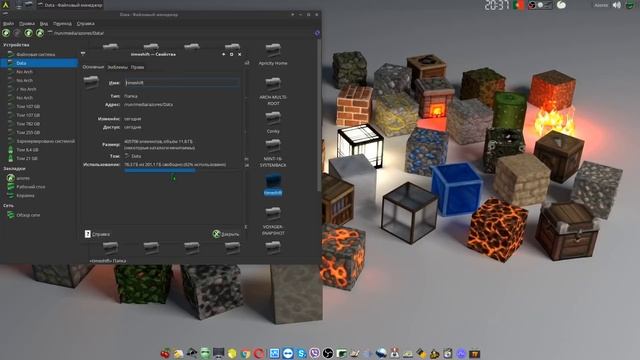Open the Вид menu
Image resolution: width=640 pixels, height=360 pixels.
click(x=44, y=24)
